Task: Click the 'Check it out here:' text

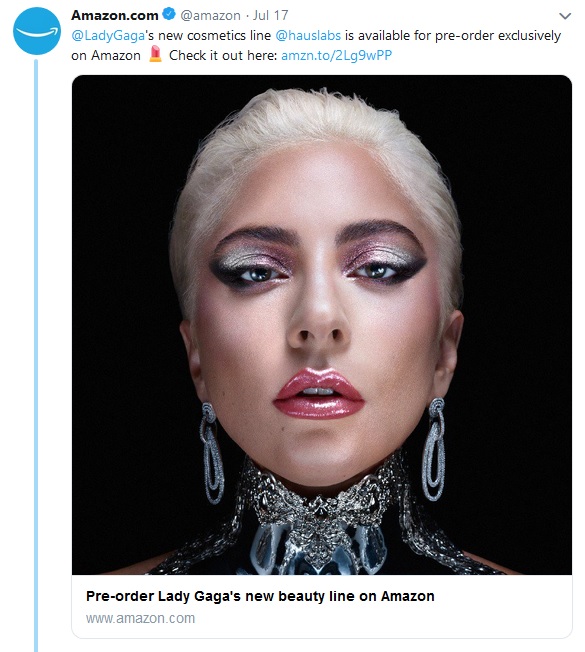Action: pos(223,55)
